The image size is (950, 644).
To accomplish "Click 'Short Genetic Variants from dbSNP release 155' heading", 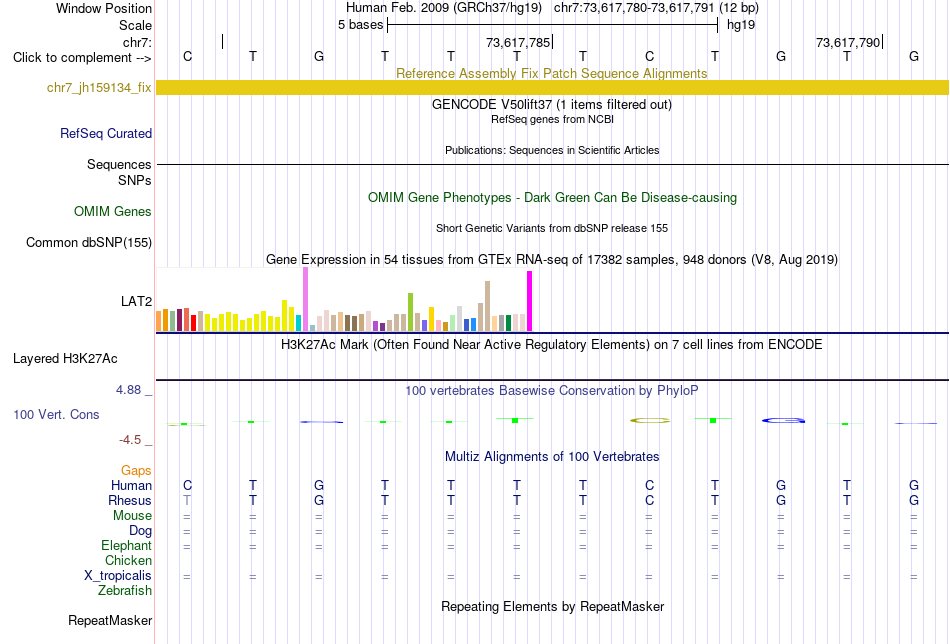I will tap(552, 228).
